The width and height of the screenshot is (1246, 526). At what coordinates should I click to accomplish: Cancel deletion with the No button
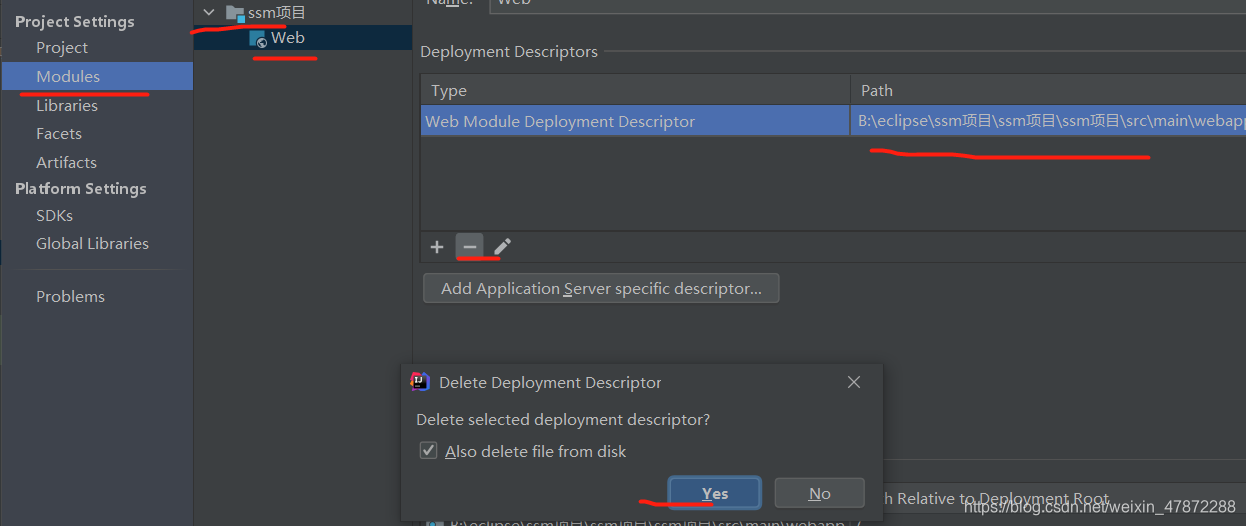tap(820, 493)
